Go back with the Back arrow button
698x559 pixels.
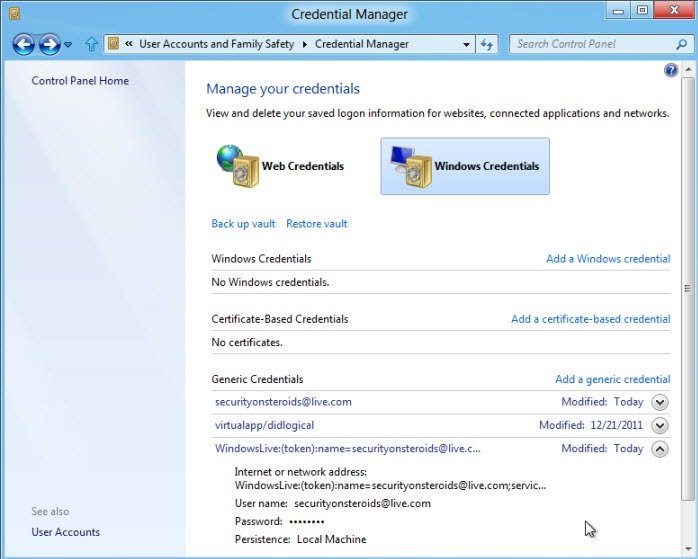[x=23, y=44]
